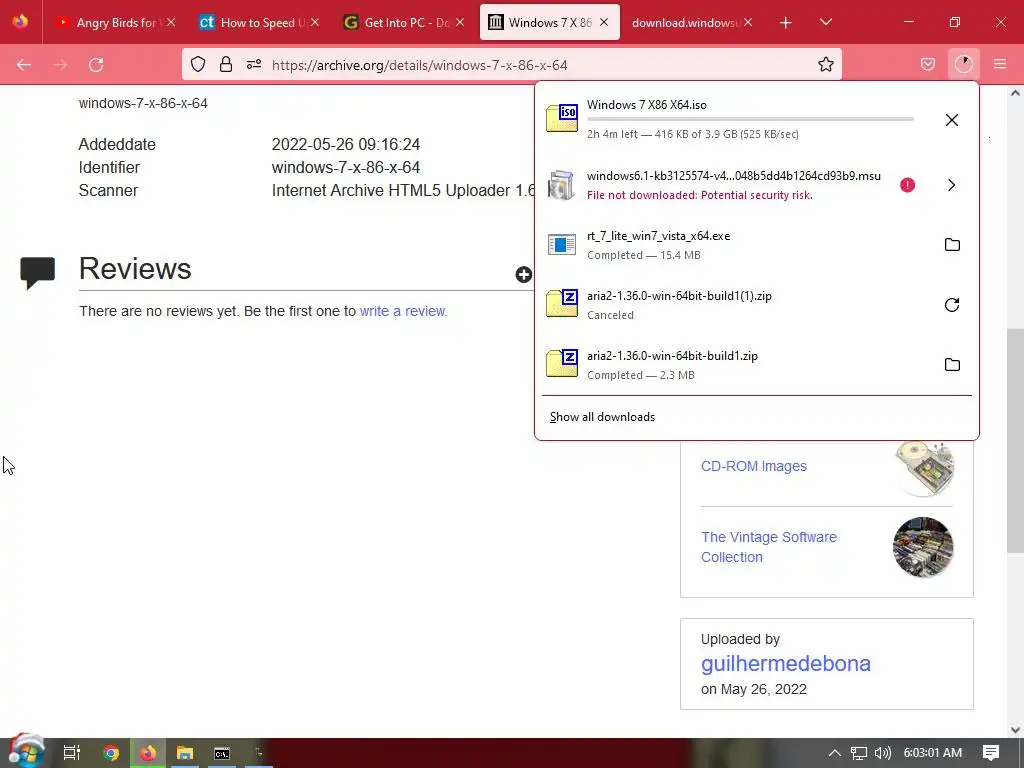
Task: Close the Get Into PC tab
Action: coord(460,22)
